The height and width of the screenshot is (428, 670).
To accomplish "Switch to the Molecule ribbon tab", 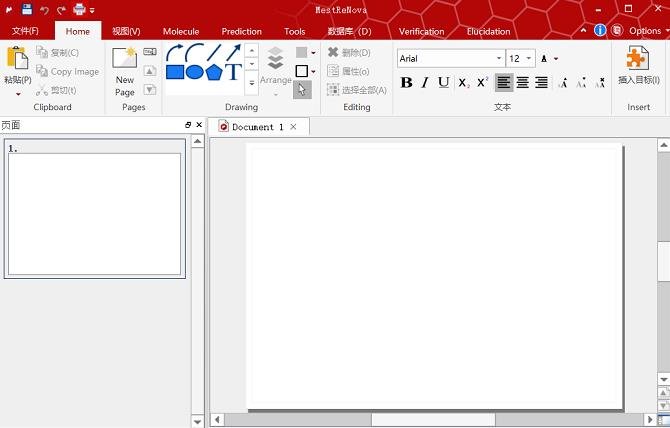I will (x=181, y=32).
